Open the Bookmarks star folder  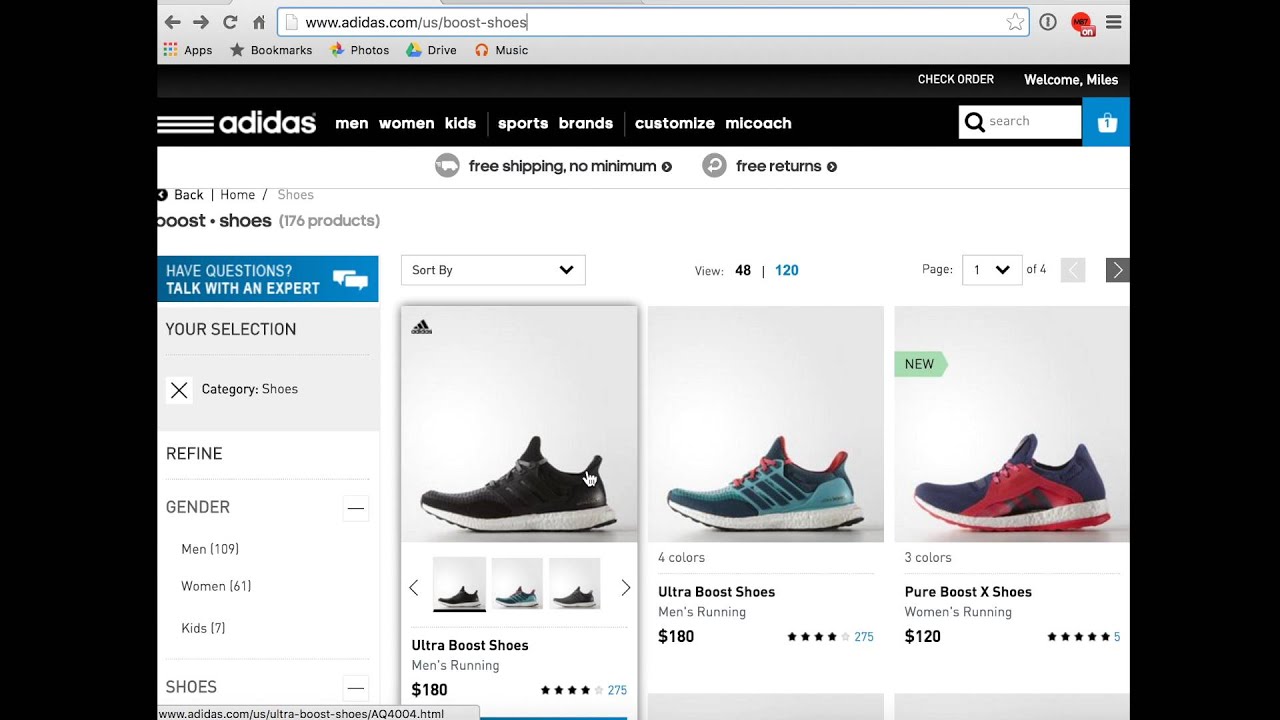point(271,50)
